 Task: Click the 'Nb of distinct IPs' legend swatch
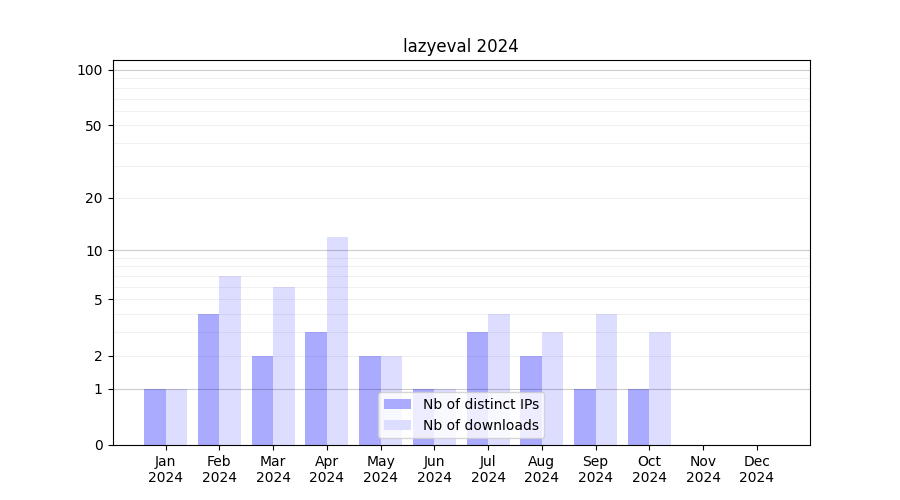(x=397, y=404)
